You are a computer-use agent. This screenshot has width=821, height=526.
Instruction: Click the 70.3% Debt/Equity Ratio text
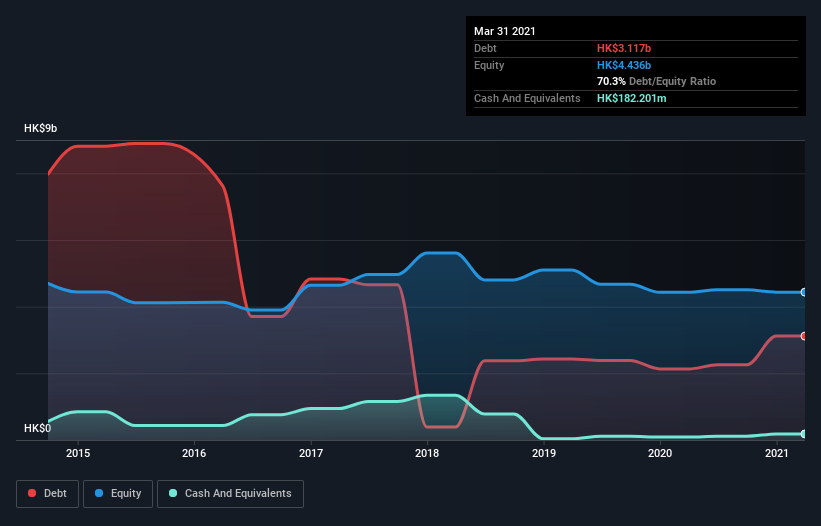pyautogui.click(x=656, y=81)
